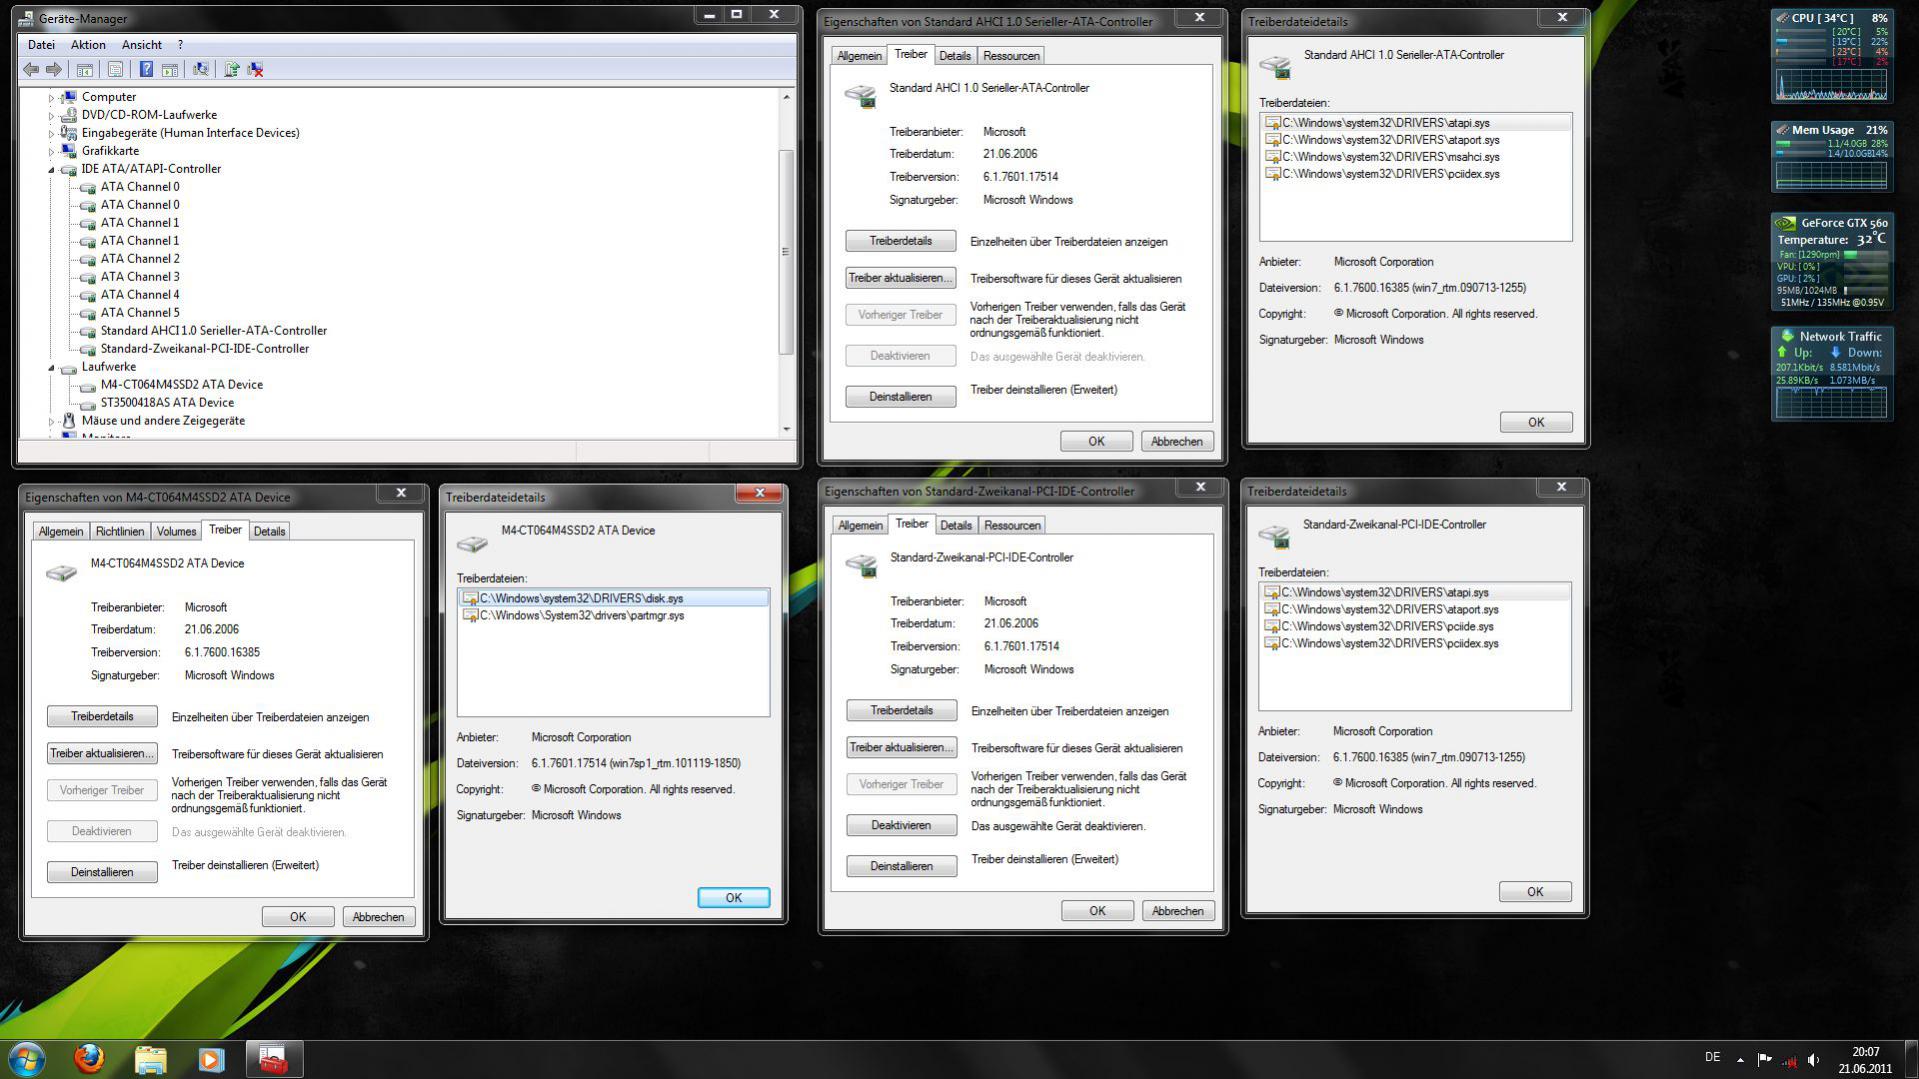Expand the Mäuse und andere Zeigegeräte node
The image size is (1919, 1079).
point(51,422)
